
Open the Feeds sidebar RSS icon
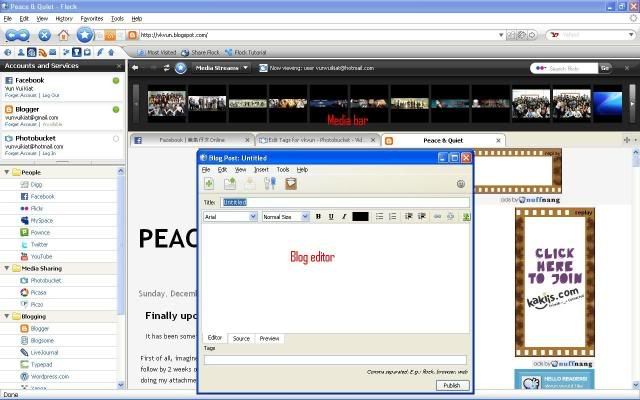(x=42, y=52)
